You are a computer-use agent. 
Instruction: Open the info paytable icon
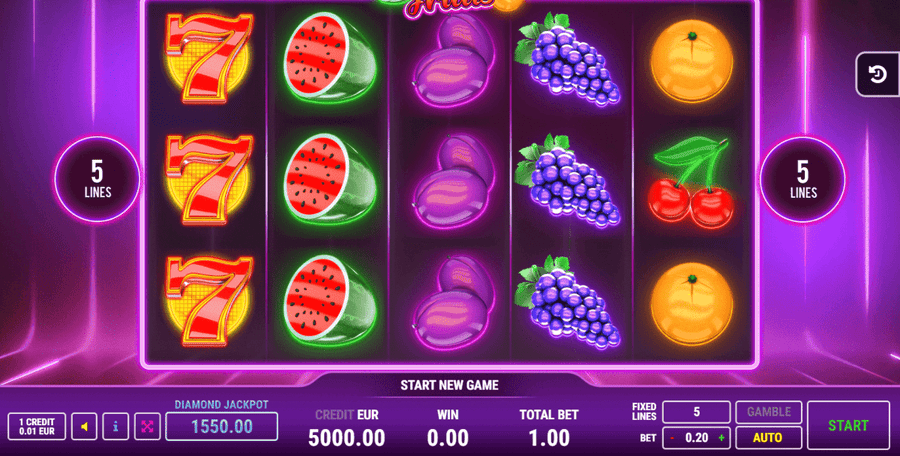(115, 427)
